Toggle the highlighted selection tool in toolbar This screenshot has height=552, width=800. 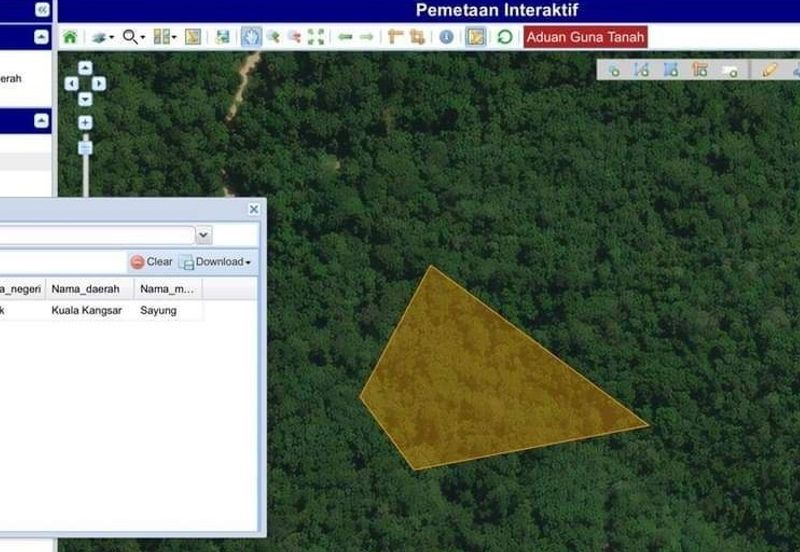pos(476,37)
